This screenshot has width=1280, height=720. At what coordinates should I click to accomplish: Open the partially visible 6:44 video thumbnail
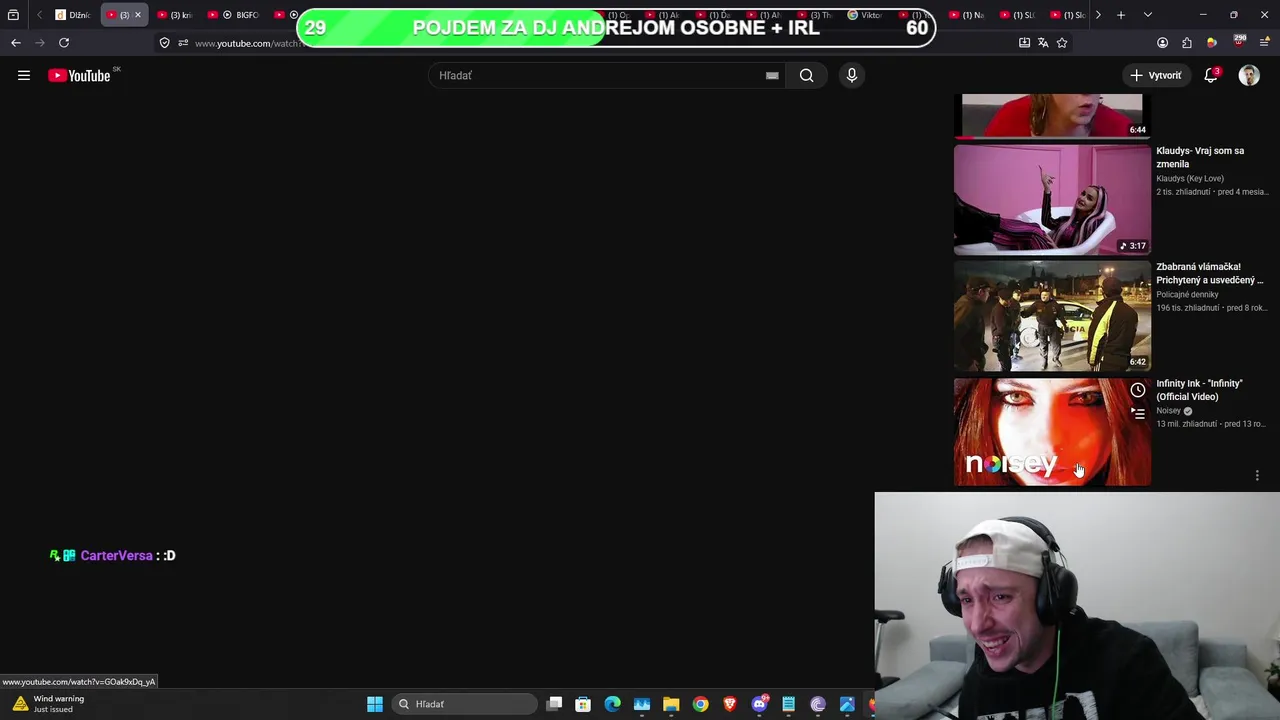point(1052,116)
